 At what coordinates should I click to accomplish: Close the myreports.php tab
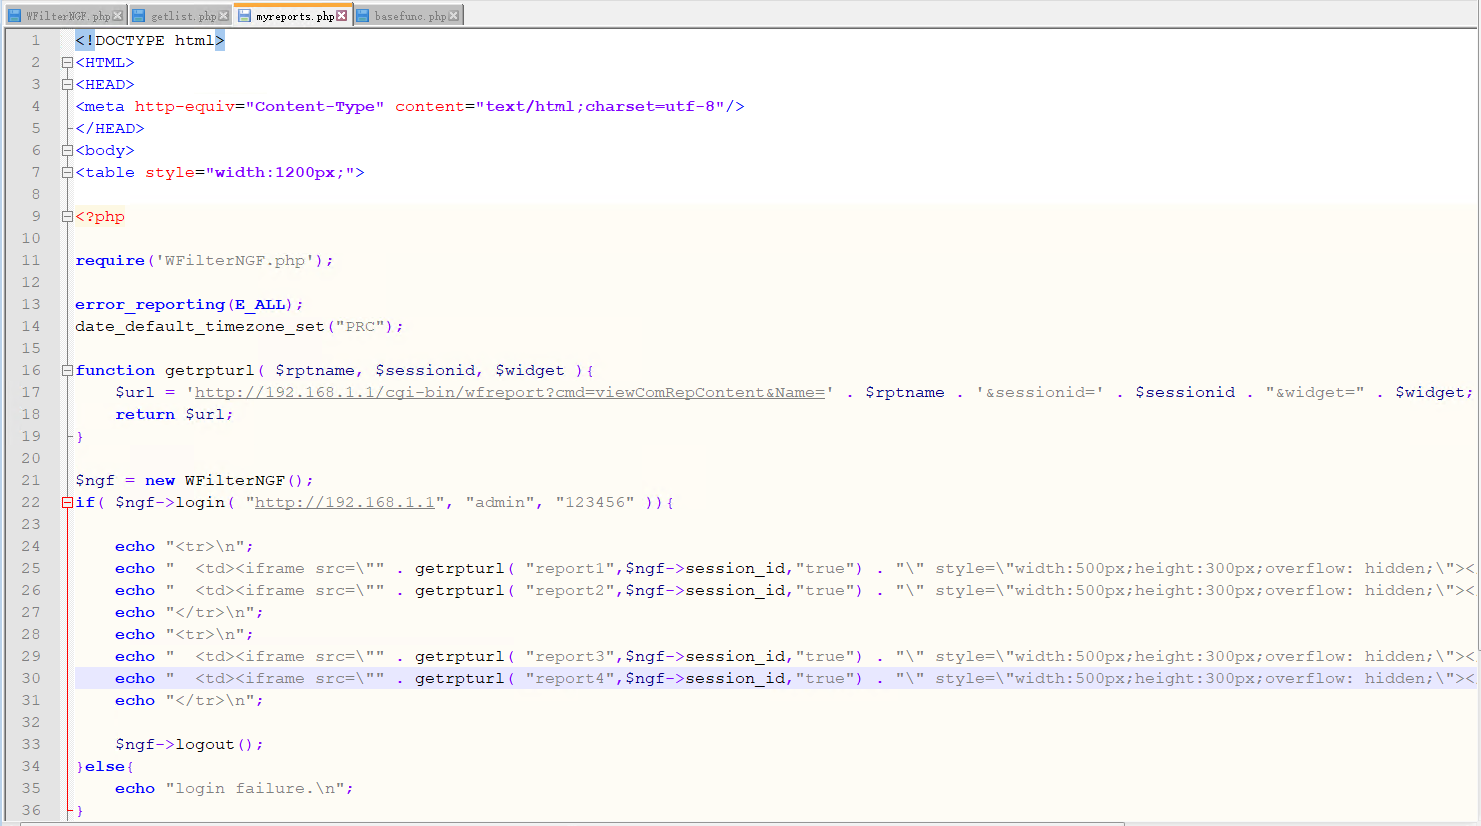(x=341, y=16)
